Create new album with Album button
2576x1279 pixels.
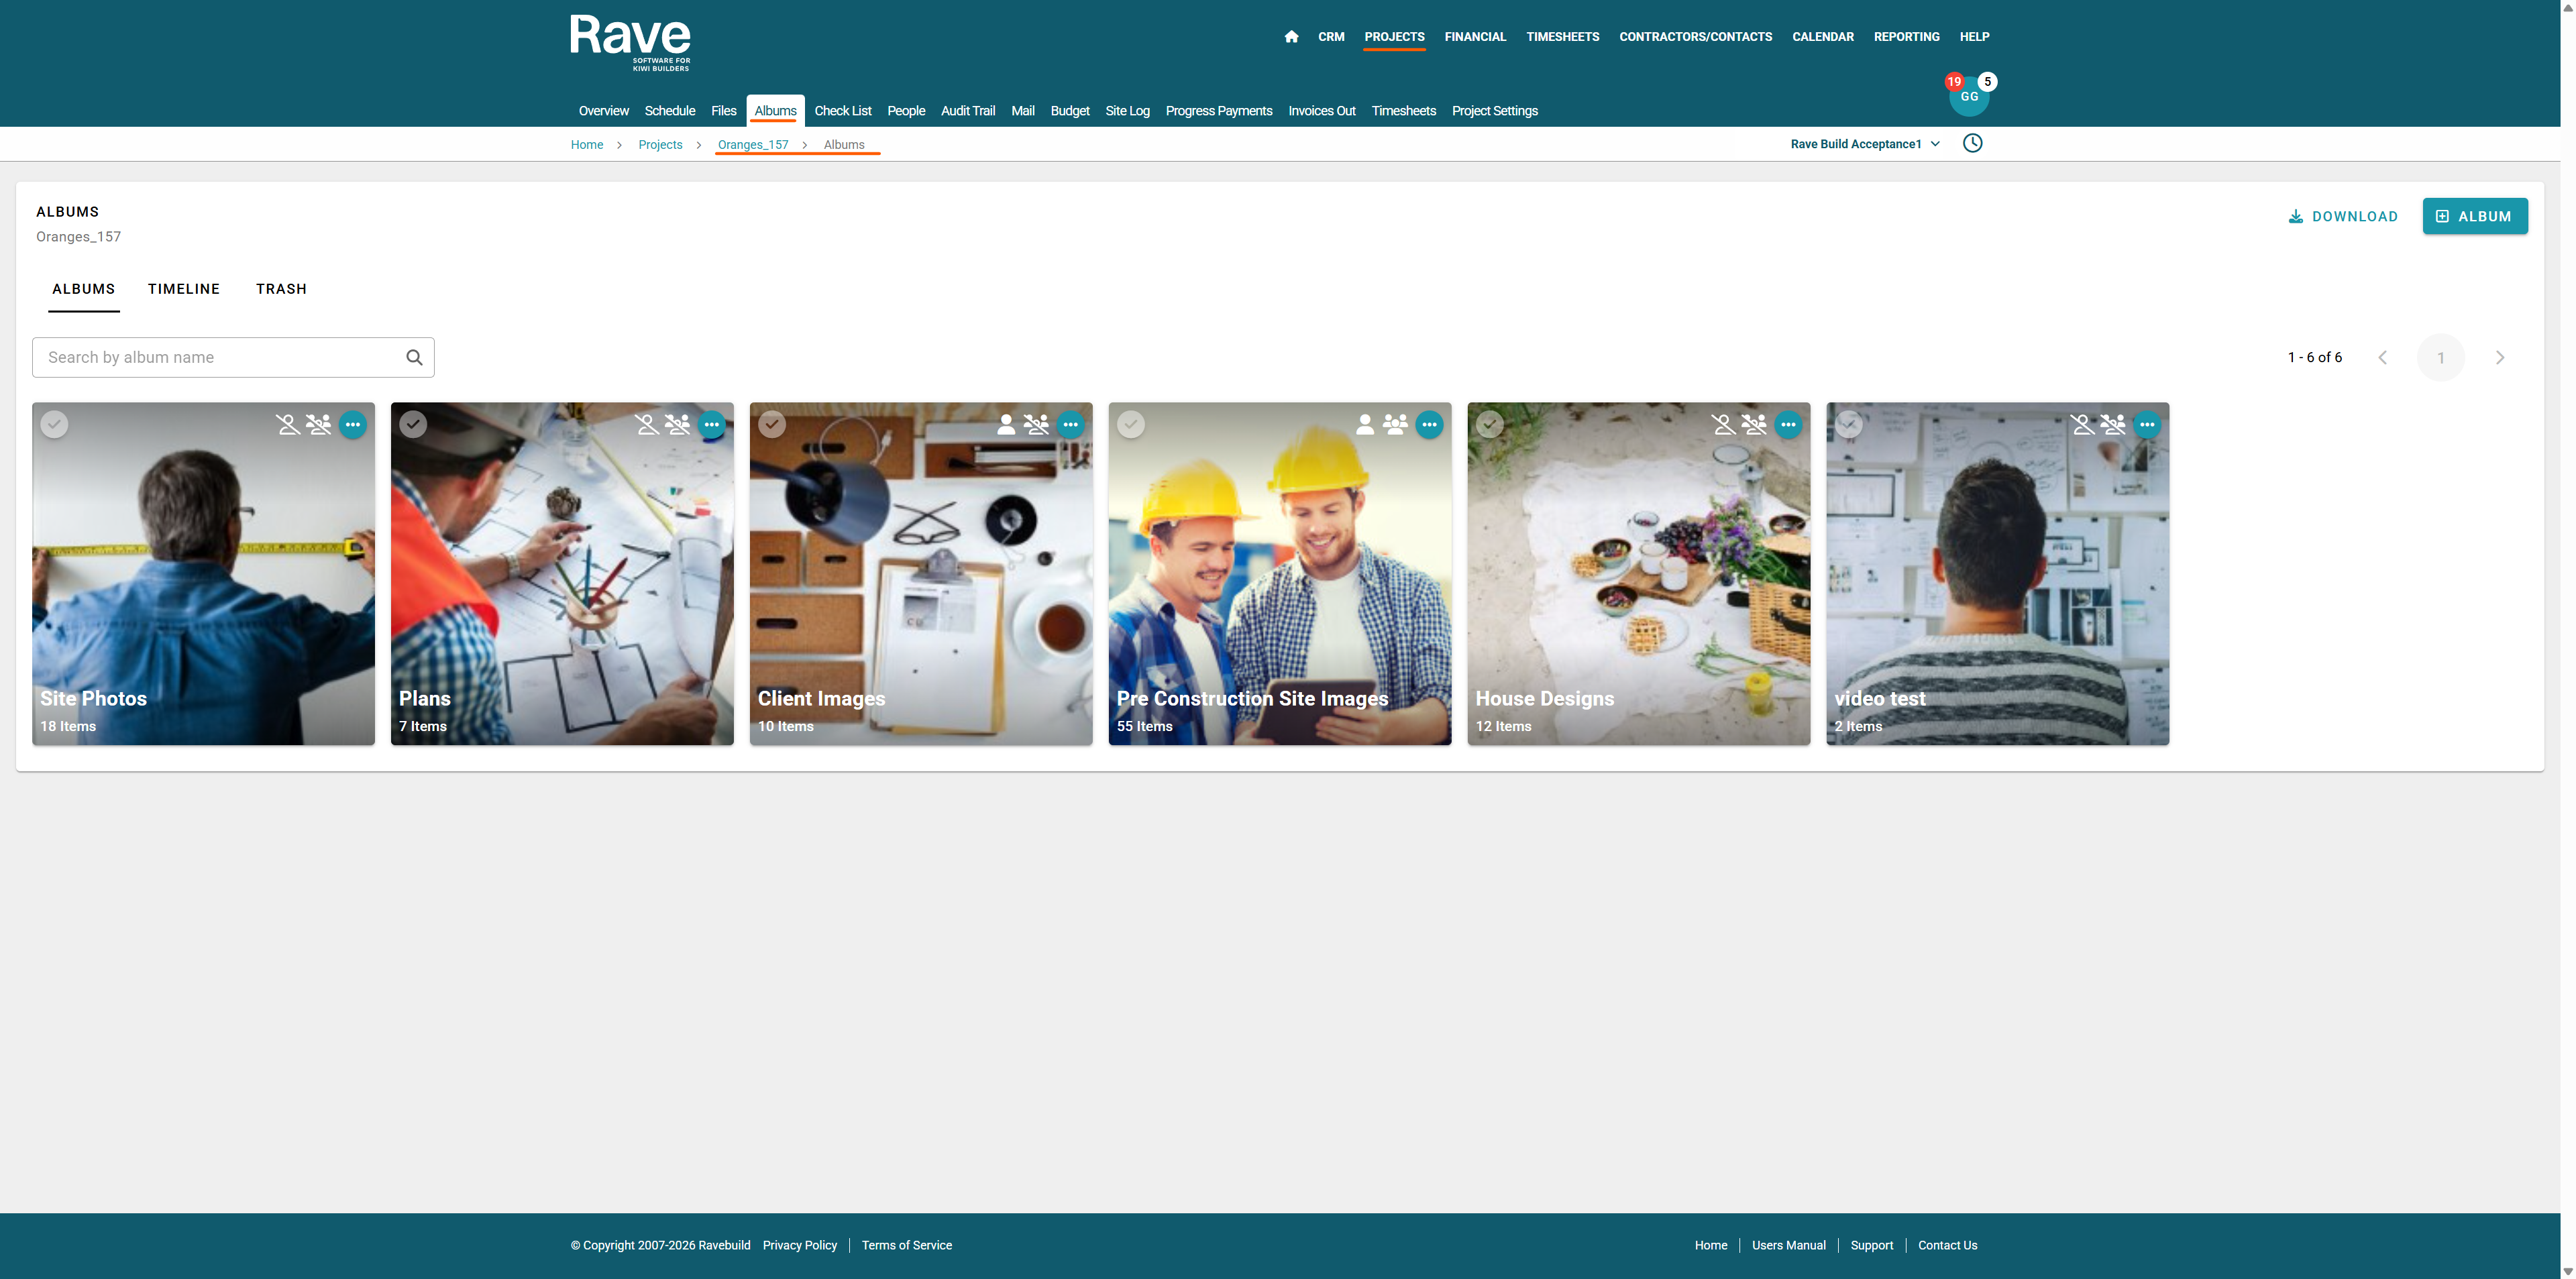(2474, 216)
